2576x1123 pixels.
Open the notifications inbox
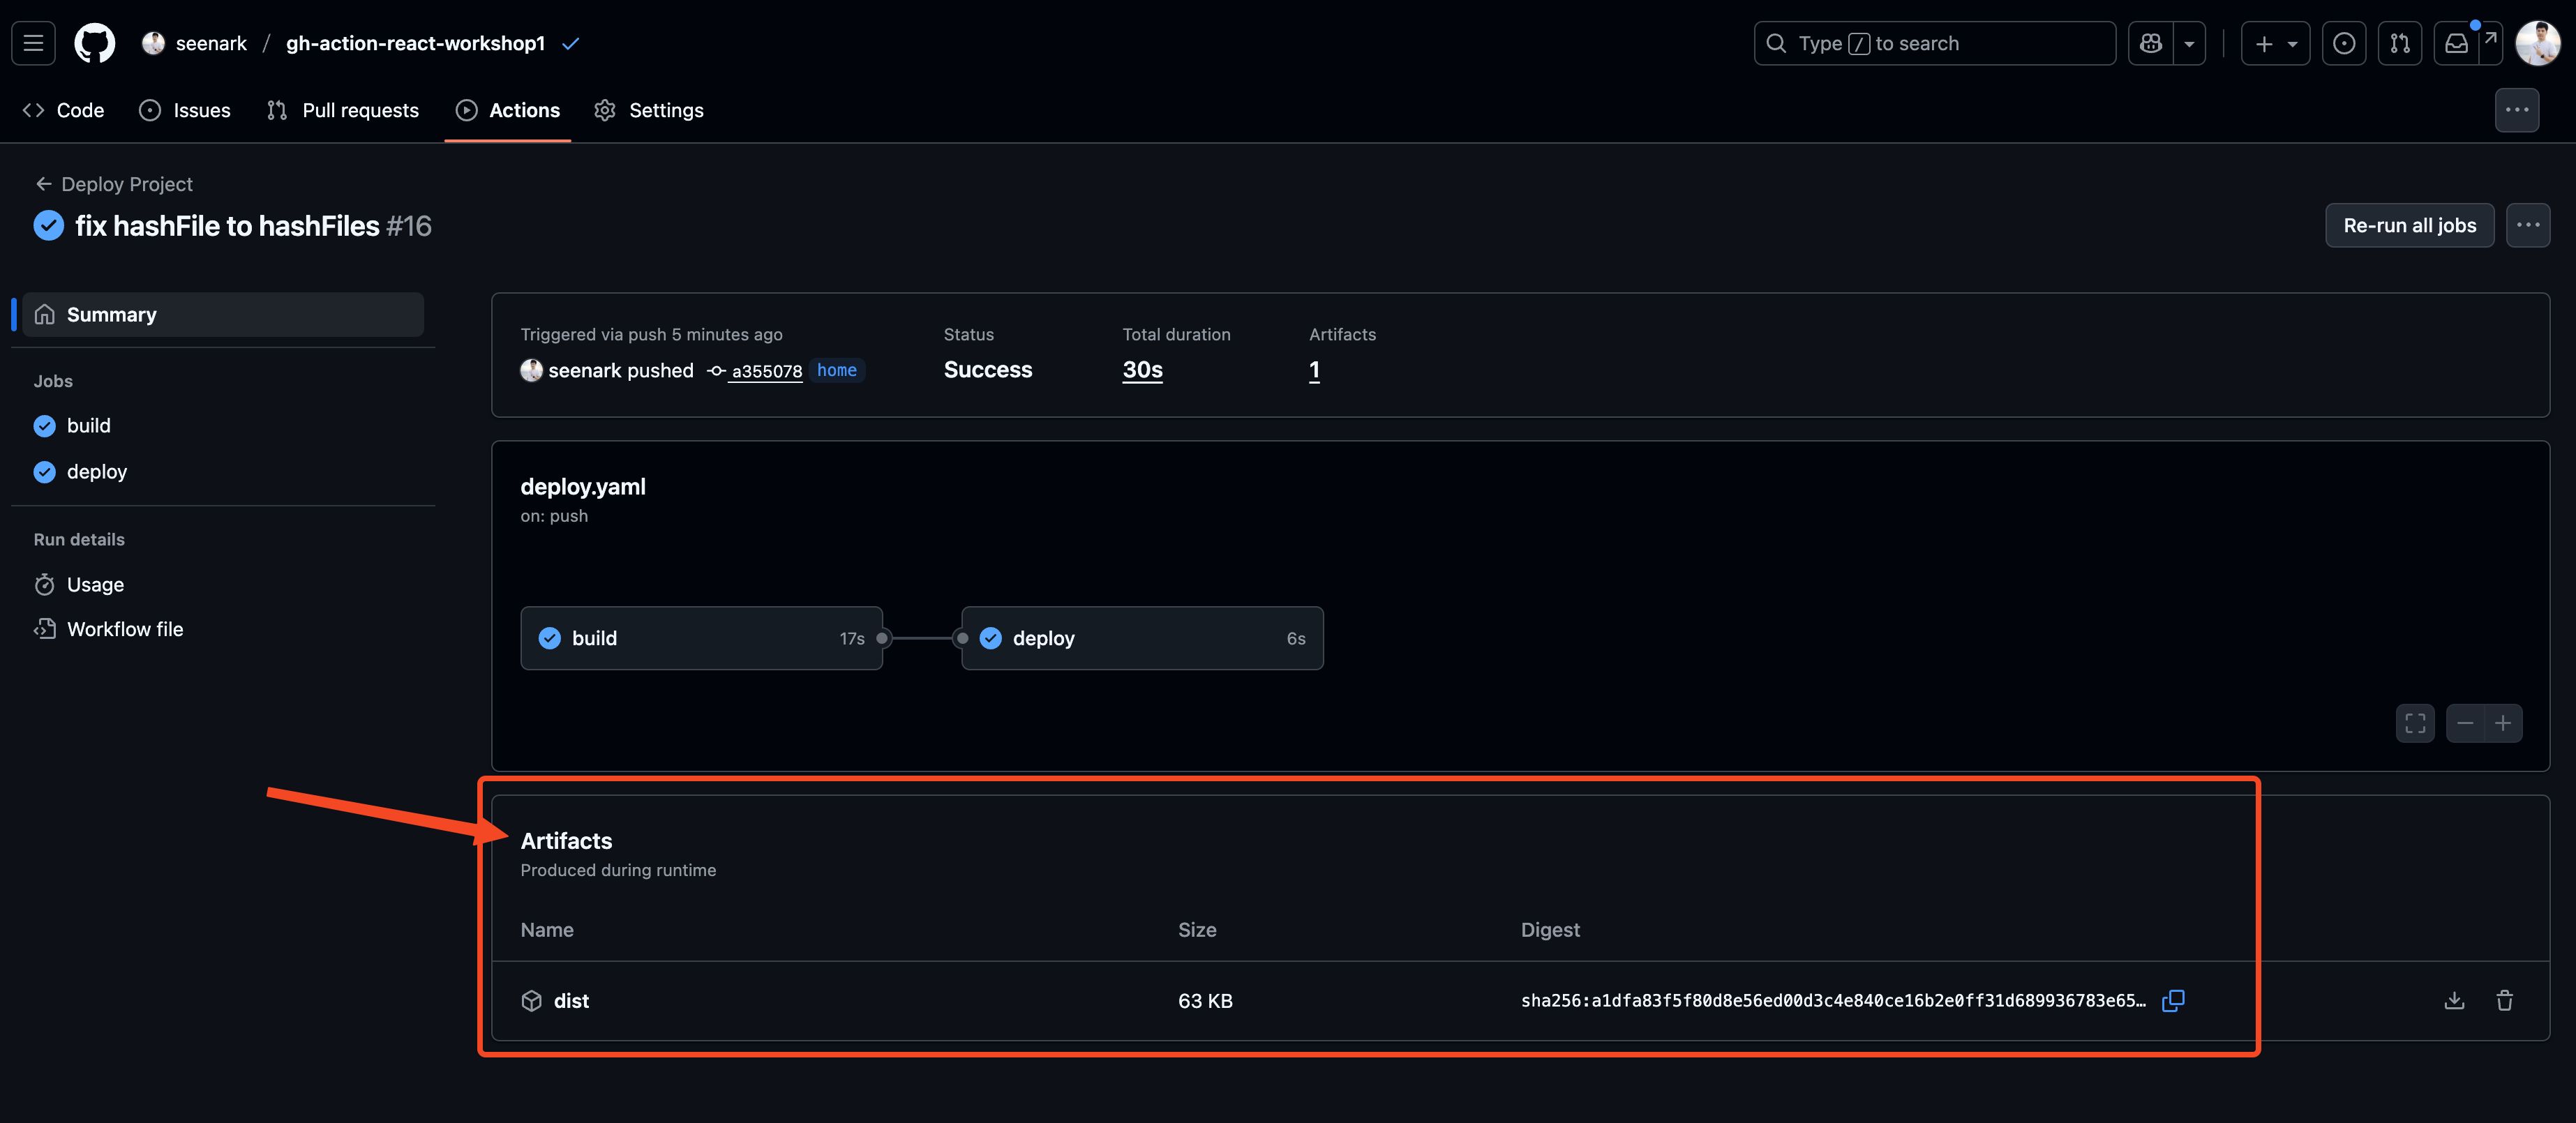point(2456,43)
